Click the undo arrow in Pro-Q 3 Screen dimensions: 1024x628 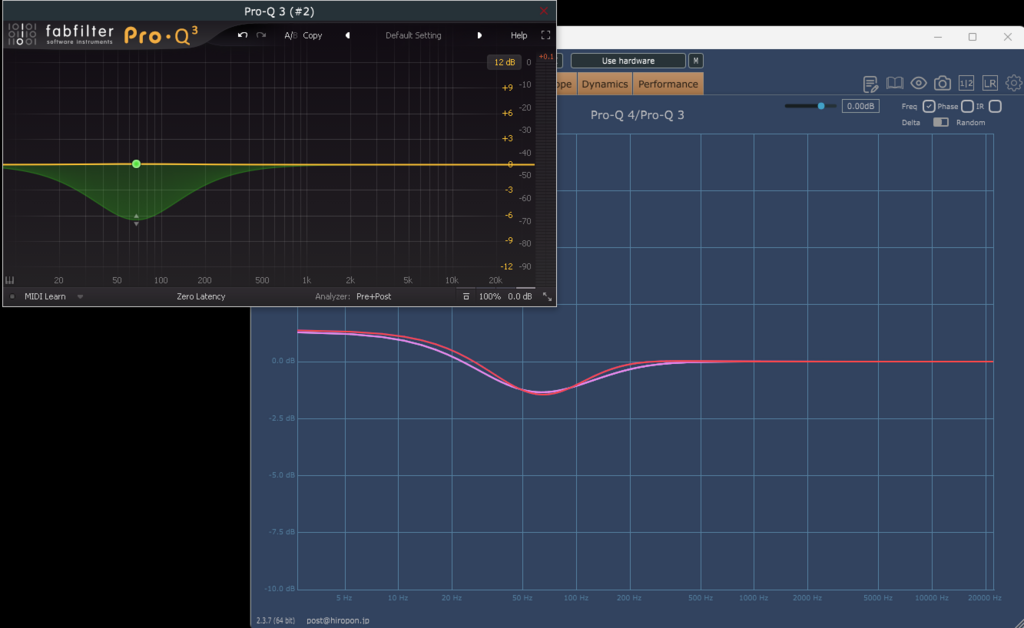tap(242, 35)
